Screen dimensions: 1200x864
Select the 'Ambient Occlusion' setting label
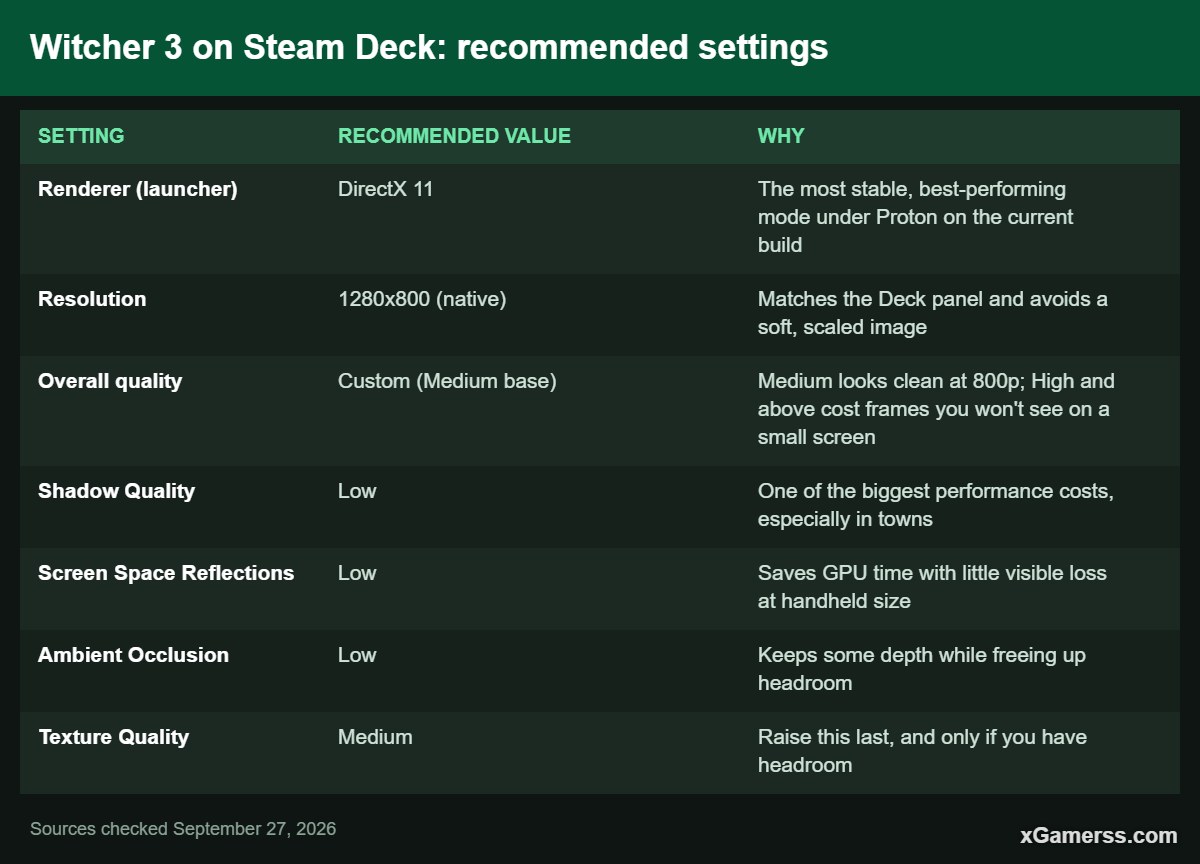[x=133, y=655]
